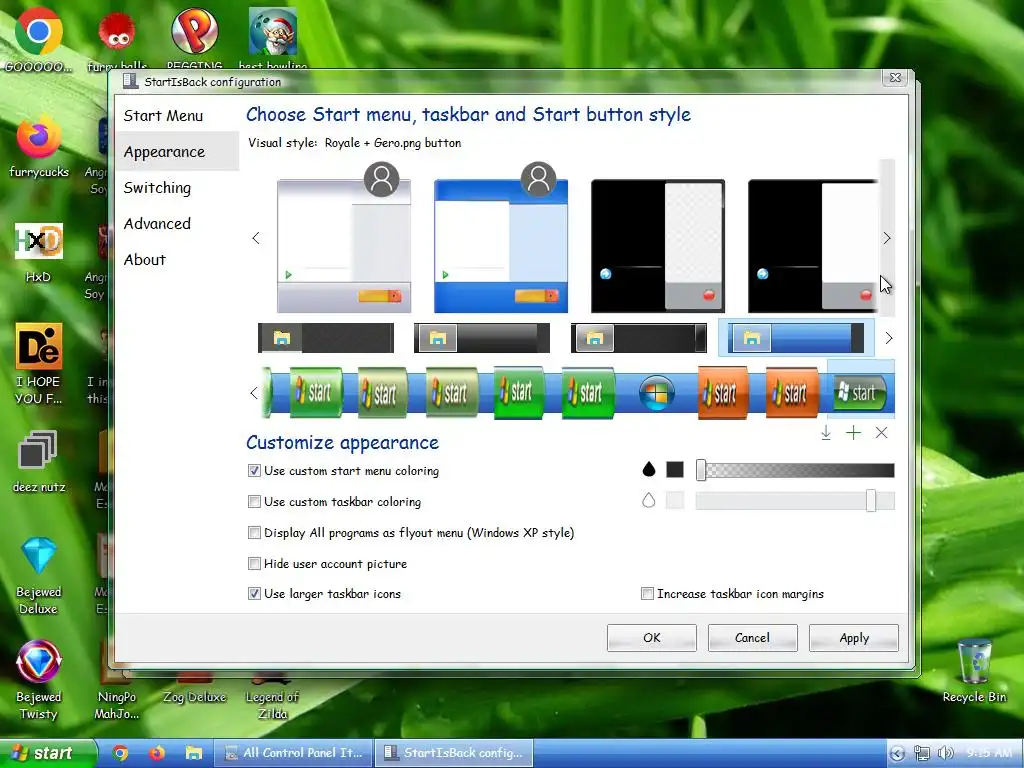
Task: Open the Google Chrome desktop shortcut
Action: [39, 38]
